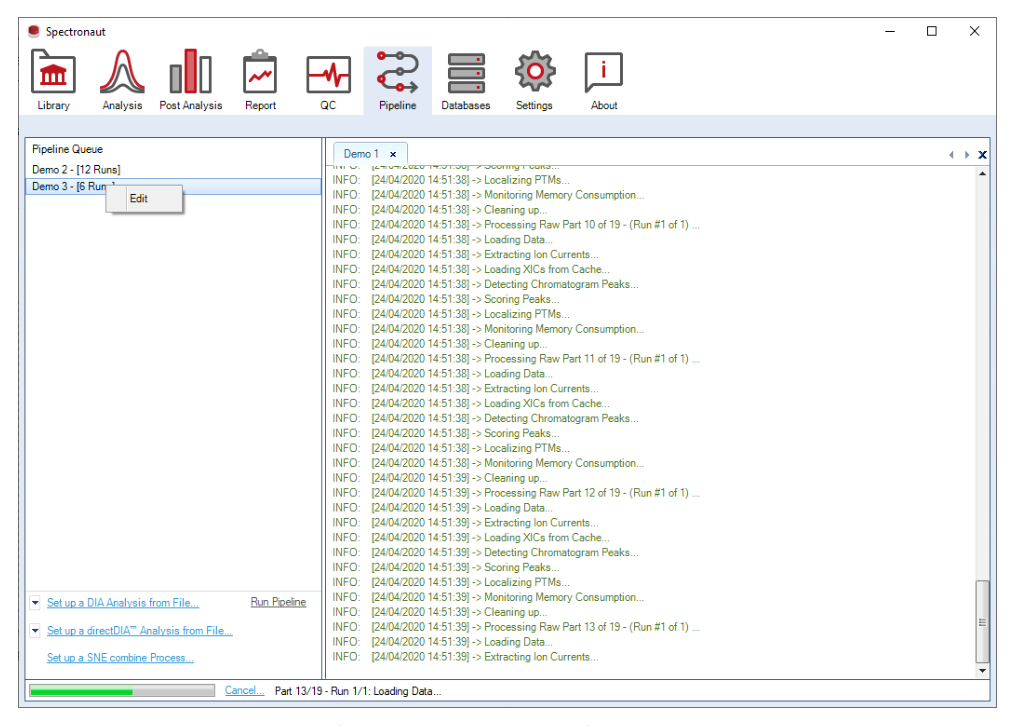This screenshot has width=1015, height=726.
Task: Click the Run Pipeline link
Action: (x=278, y=602)
